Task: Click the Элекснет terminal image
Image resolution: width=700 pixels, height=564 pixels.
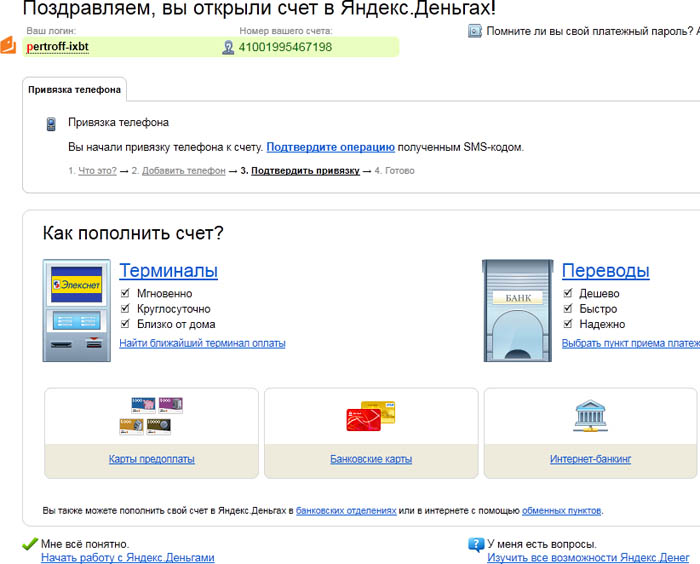Action: 77,310
